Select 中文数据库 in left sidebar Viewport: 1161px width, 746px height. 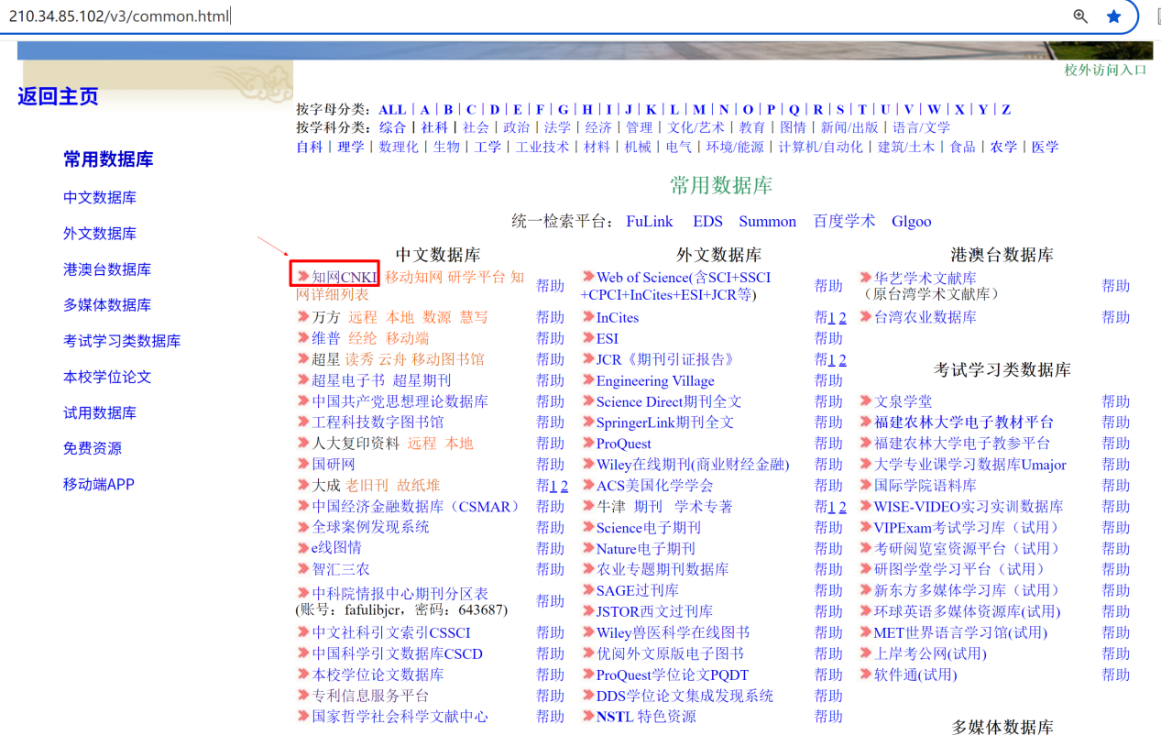[100, 198]
